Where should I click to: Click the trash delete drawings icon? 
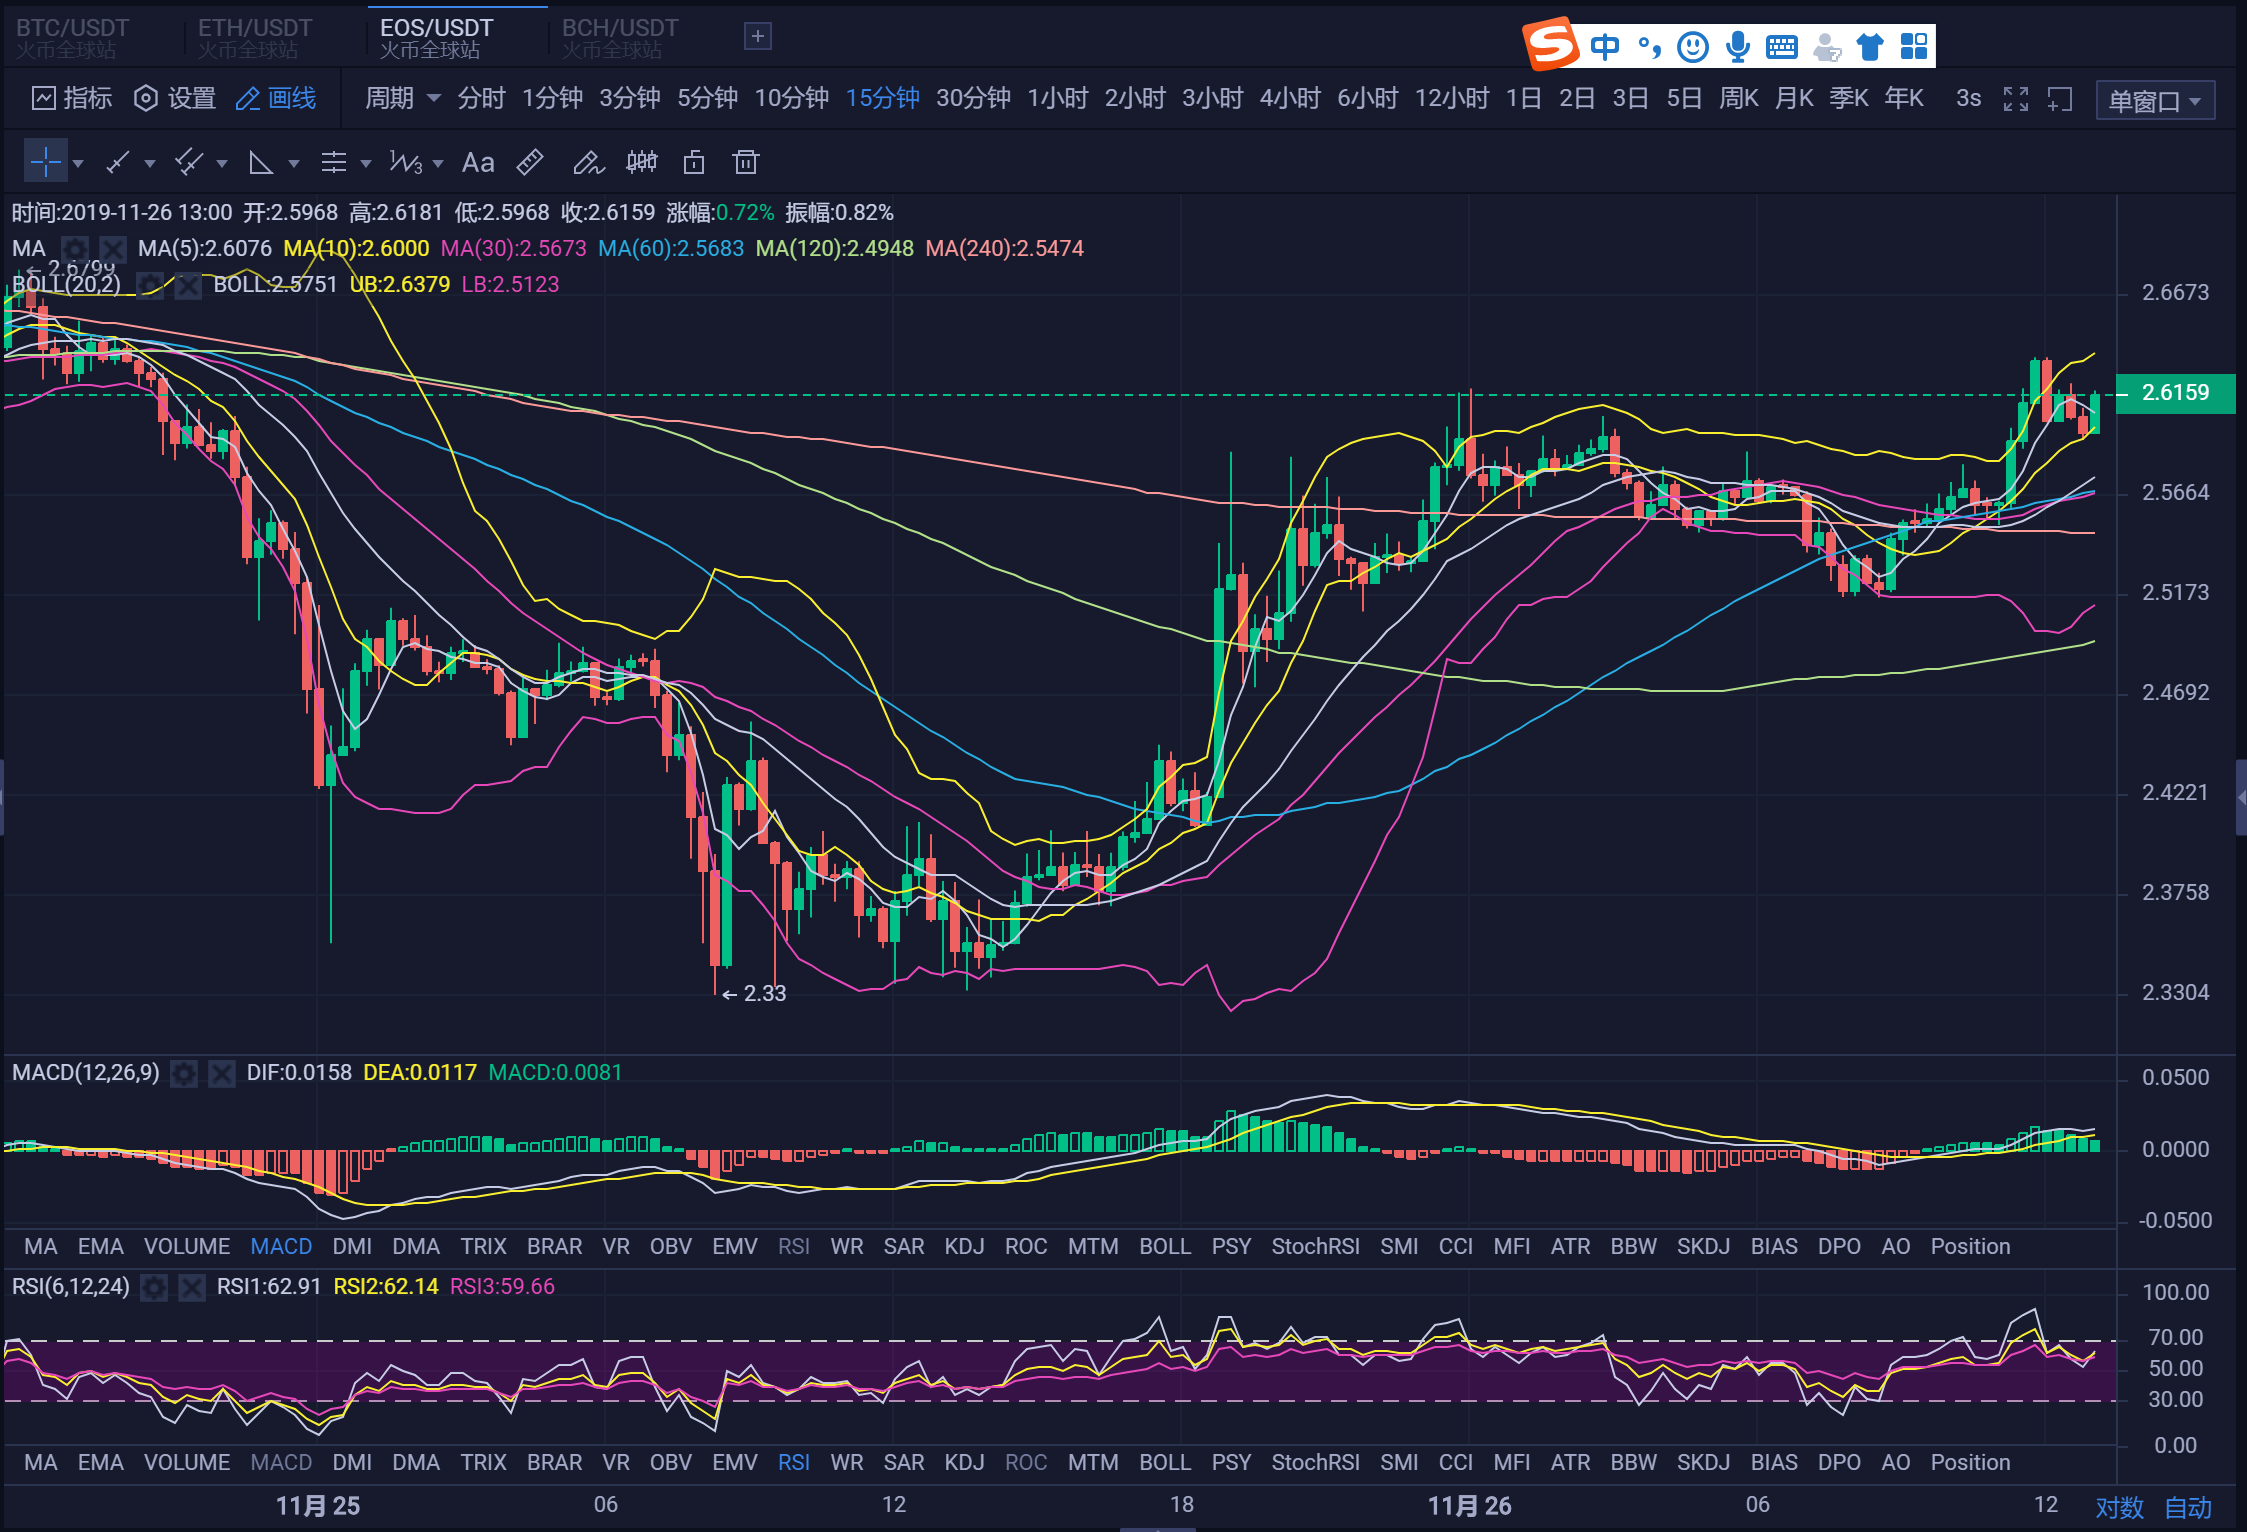pyautogui.click(x=746, y=162)
